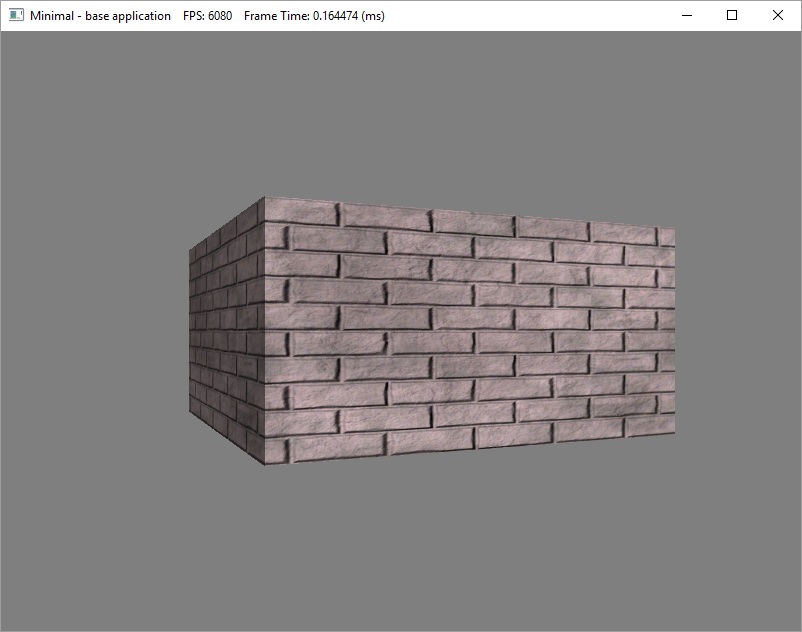Click the "Minimal - base application" title text
The height and width of the screenshot is (632, 802).
[x=100, y=16]
